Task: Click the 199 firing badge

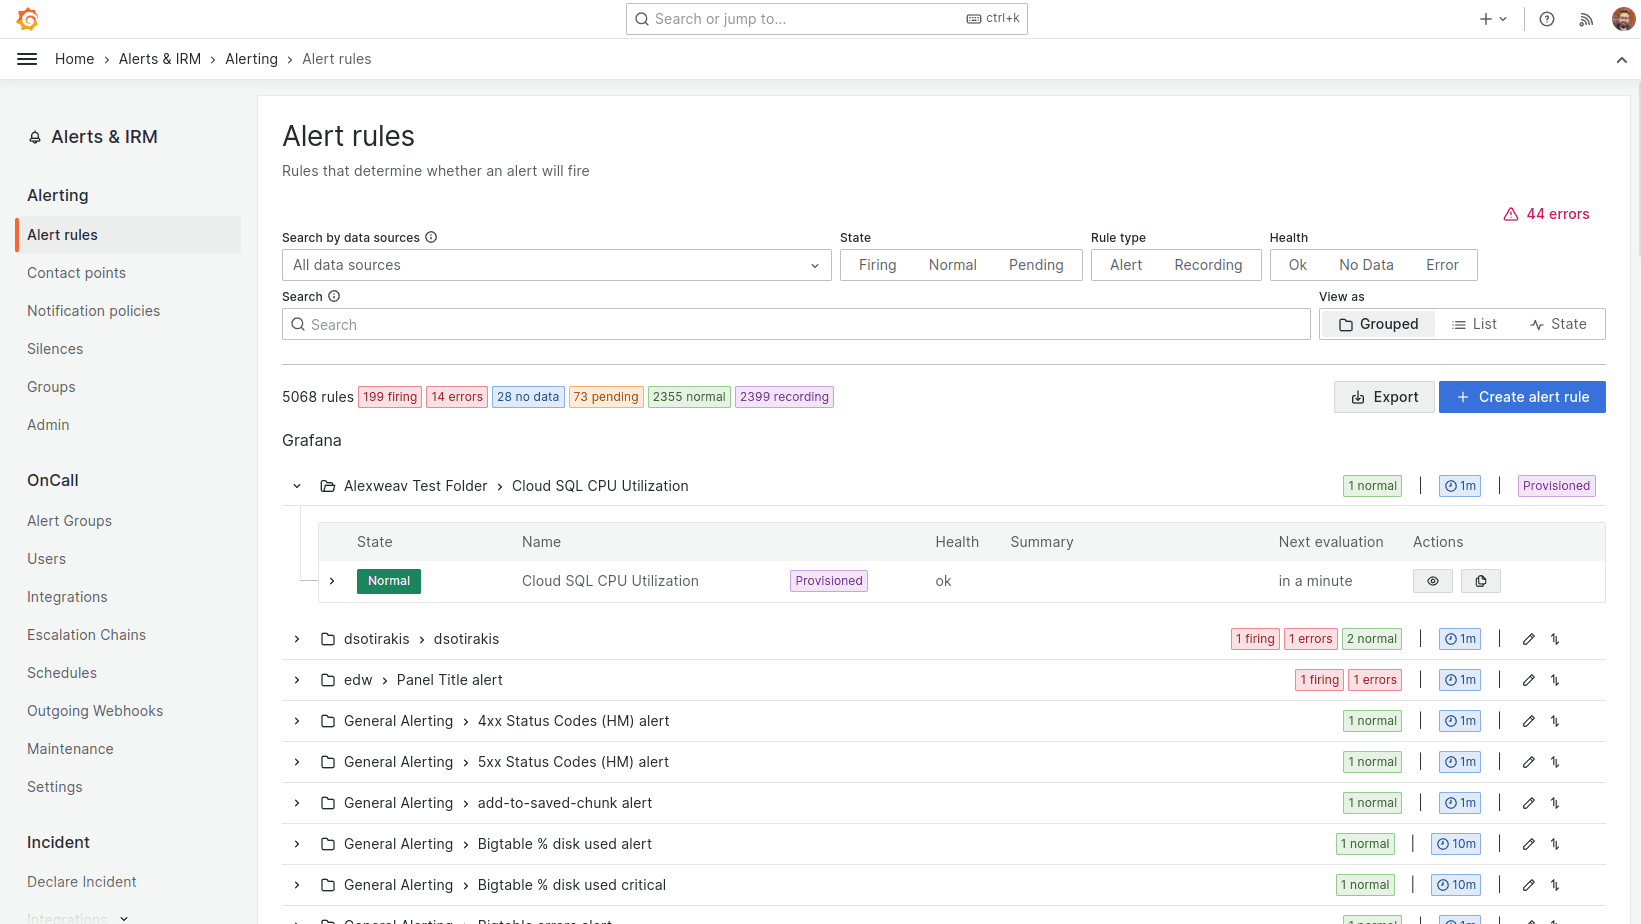Action: (x=390, y=397)
